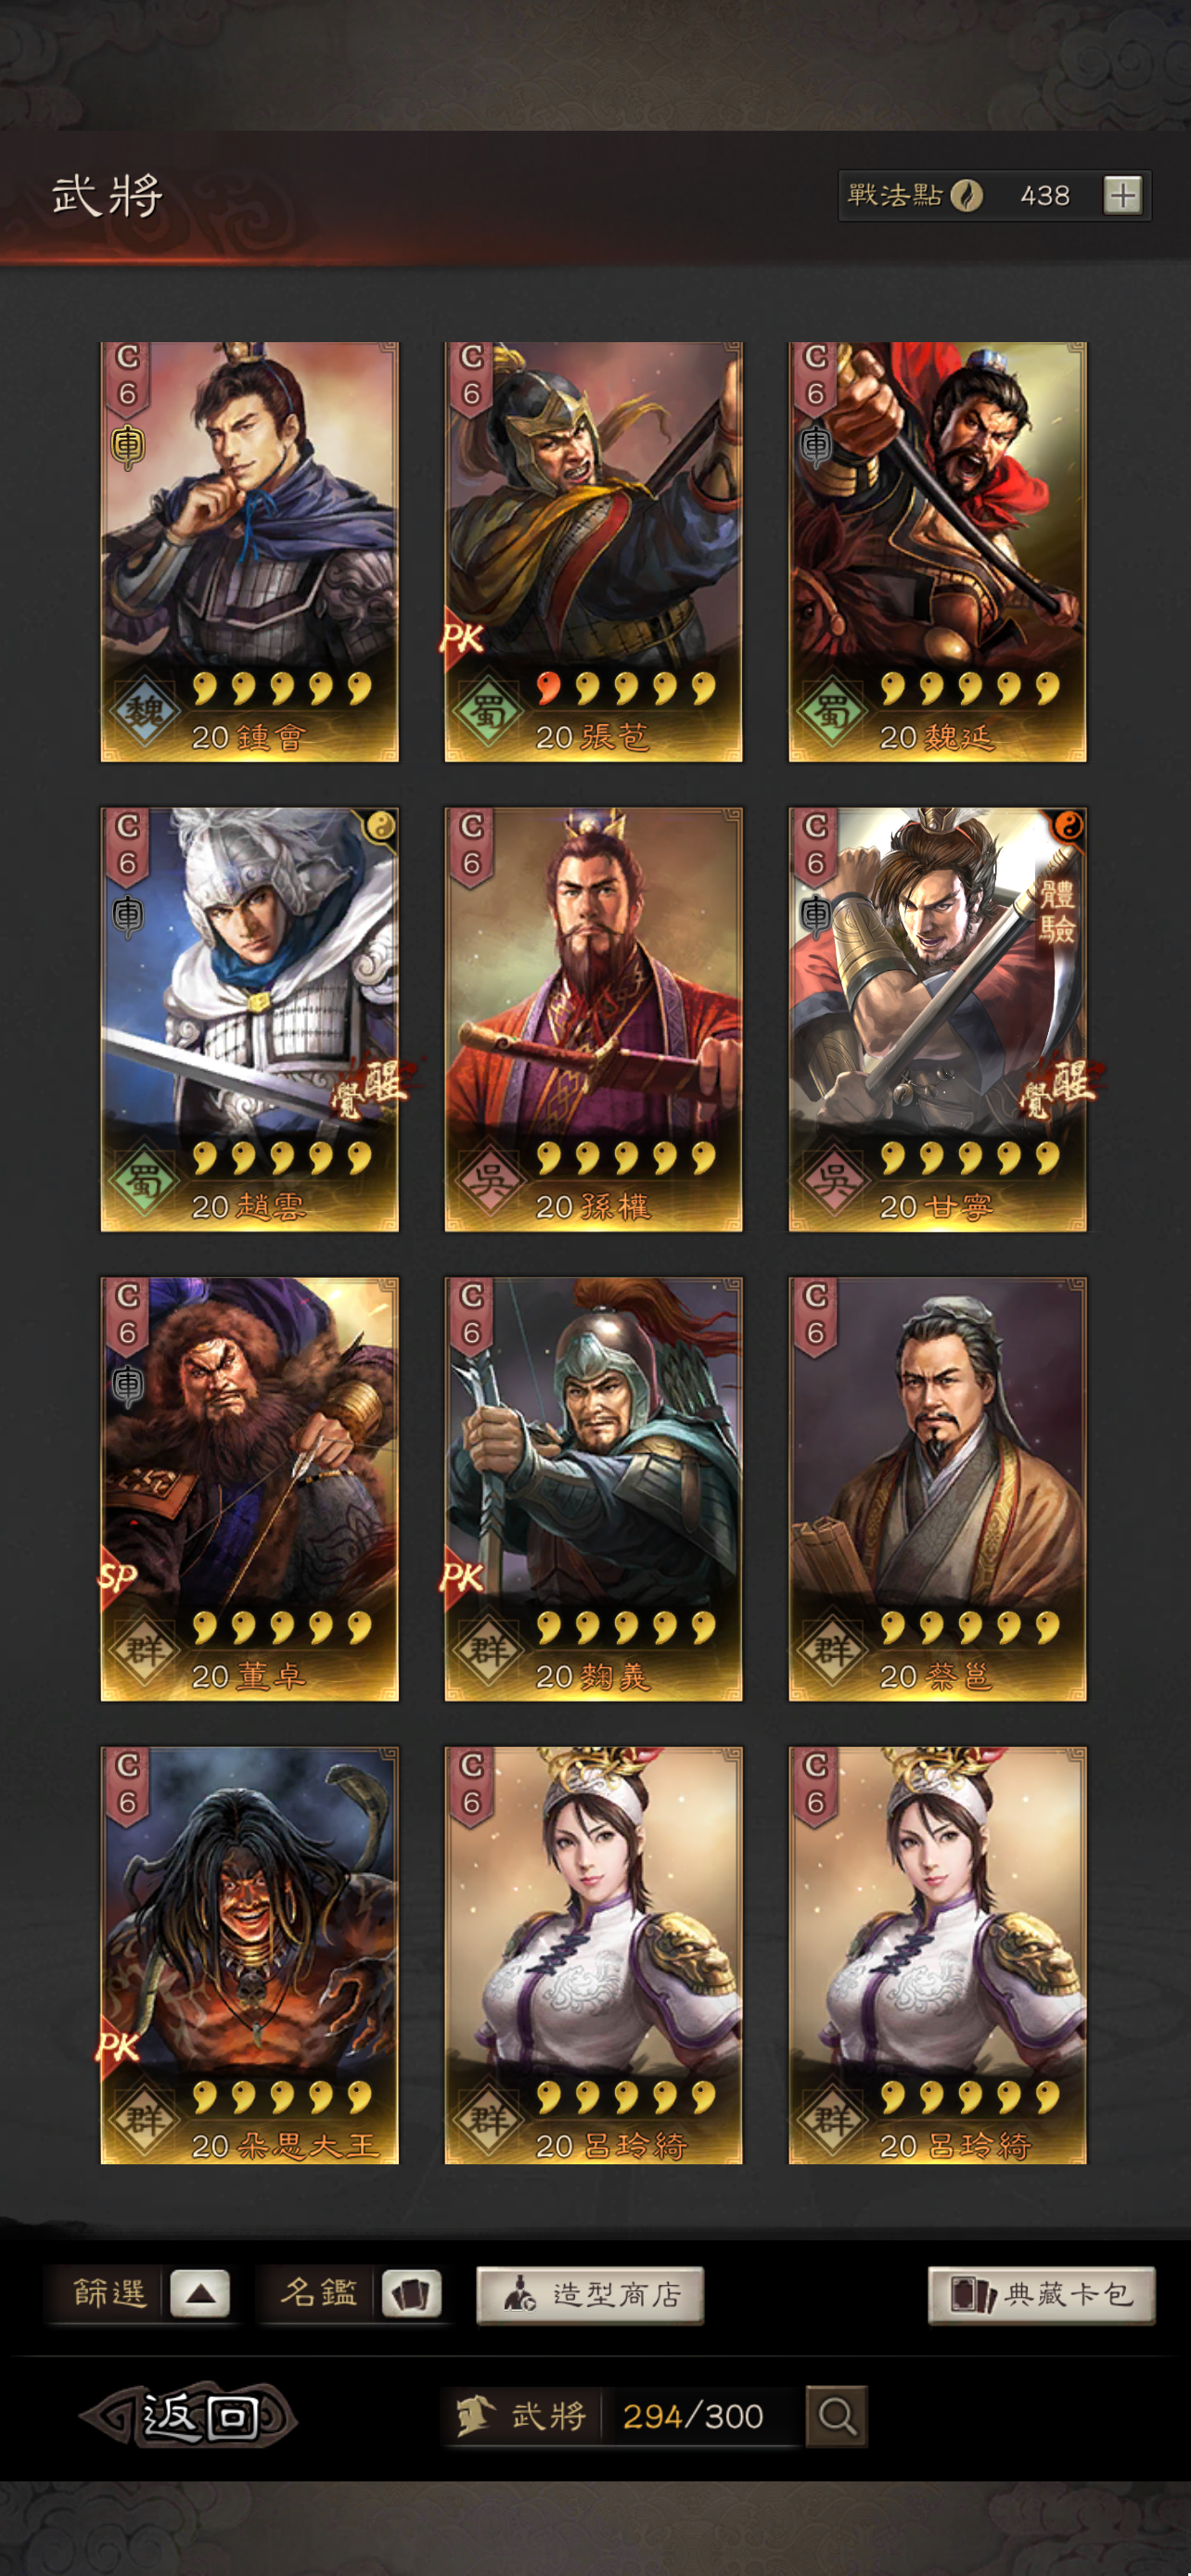This screenshot has height=2576, width=1191.
Task: Open the 典藏卡包 card pack button
Action: pos(1041,2294)
